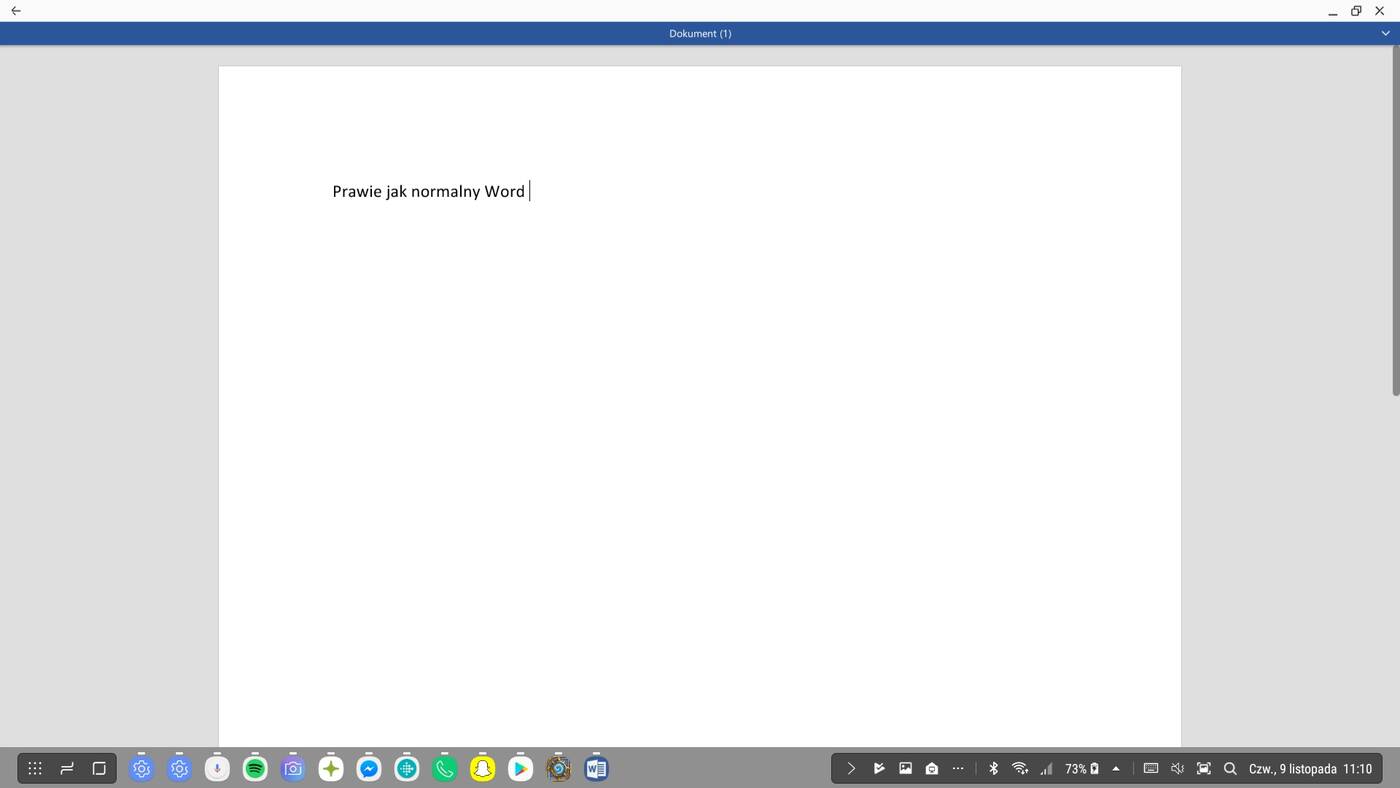Screen dimensions: 1400x788
Task: Open Snapchat app in the taskbar
Action: (483, 769)
